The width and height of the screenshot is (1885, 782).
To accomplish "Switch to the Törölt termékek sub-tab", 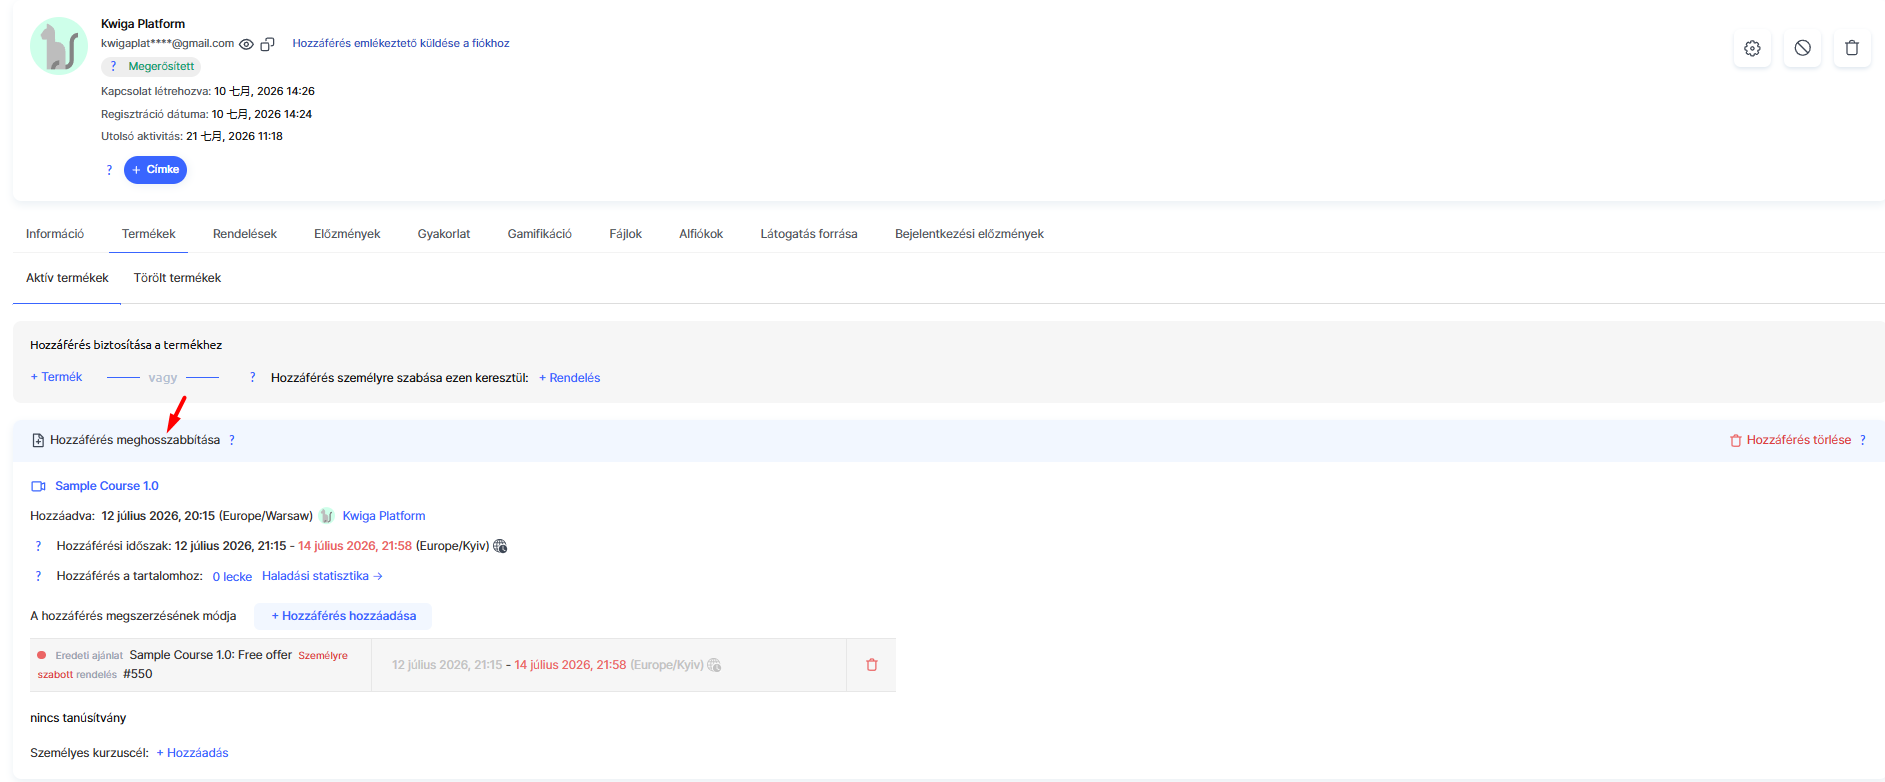I will 177,278.
